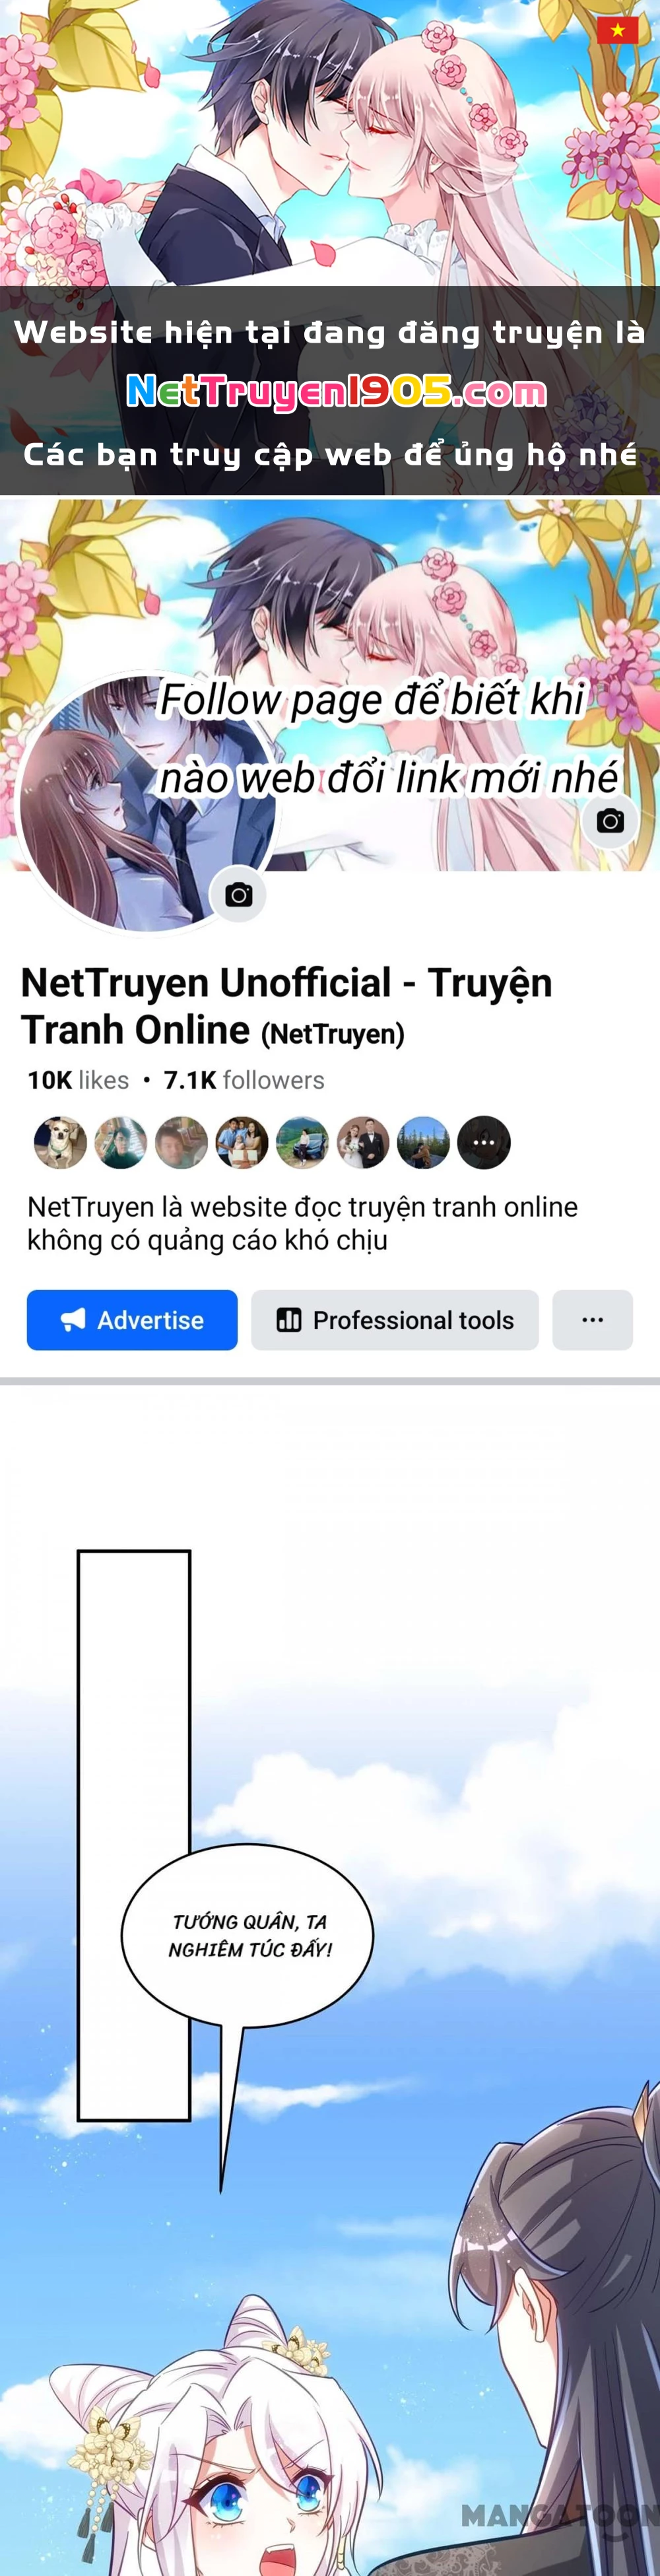The width and height of the screenshot is (660, 2576).
Task: Open the three-dot more options button
Action: point(593,1320)
